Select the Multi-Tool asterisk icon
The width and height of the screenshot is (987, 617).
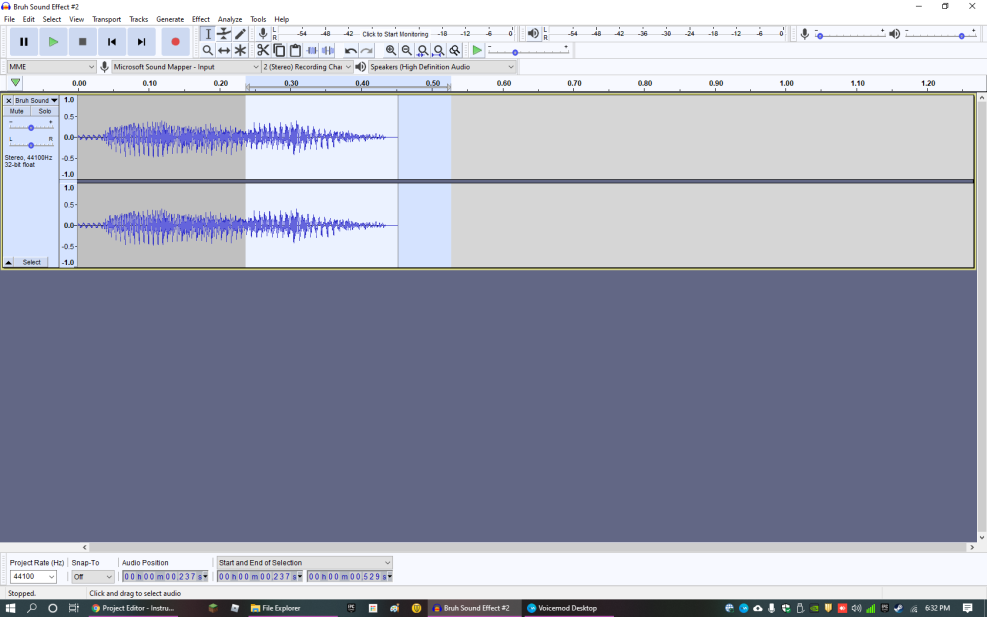click(x=240, y=50)
